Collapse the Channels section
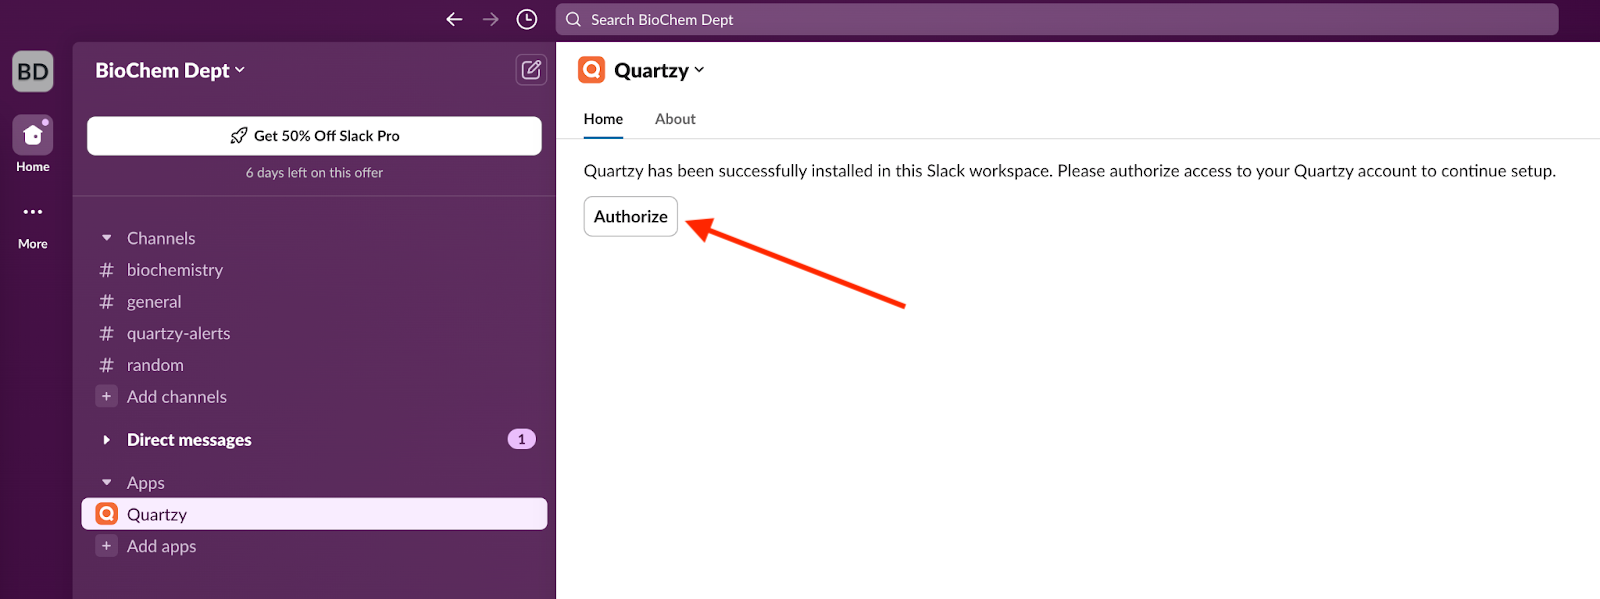1600x599 pixels. [x=107, y=238]
